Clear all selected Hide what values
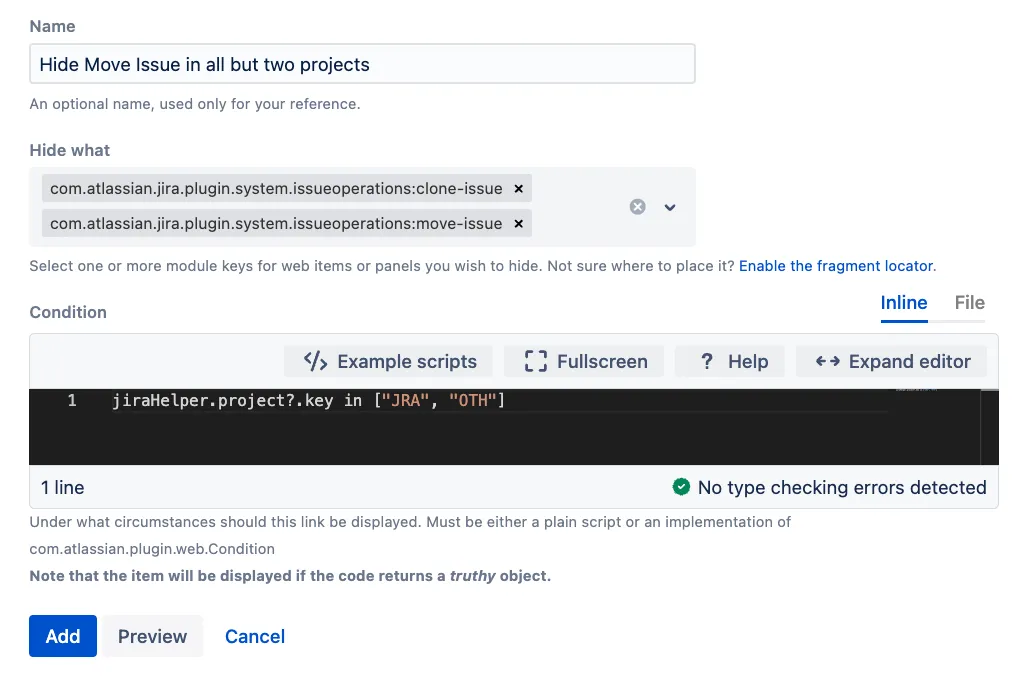Viewport: 1026px width, 684px height. tap(637, 207)
